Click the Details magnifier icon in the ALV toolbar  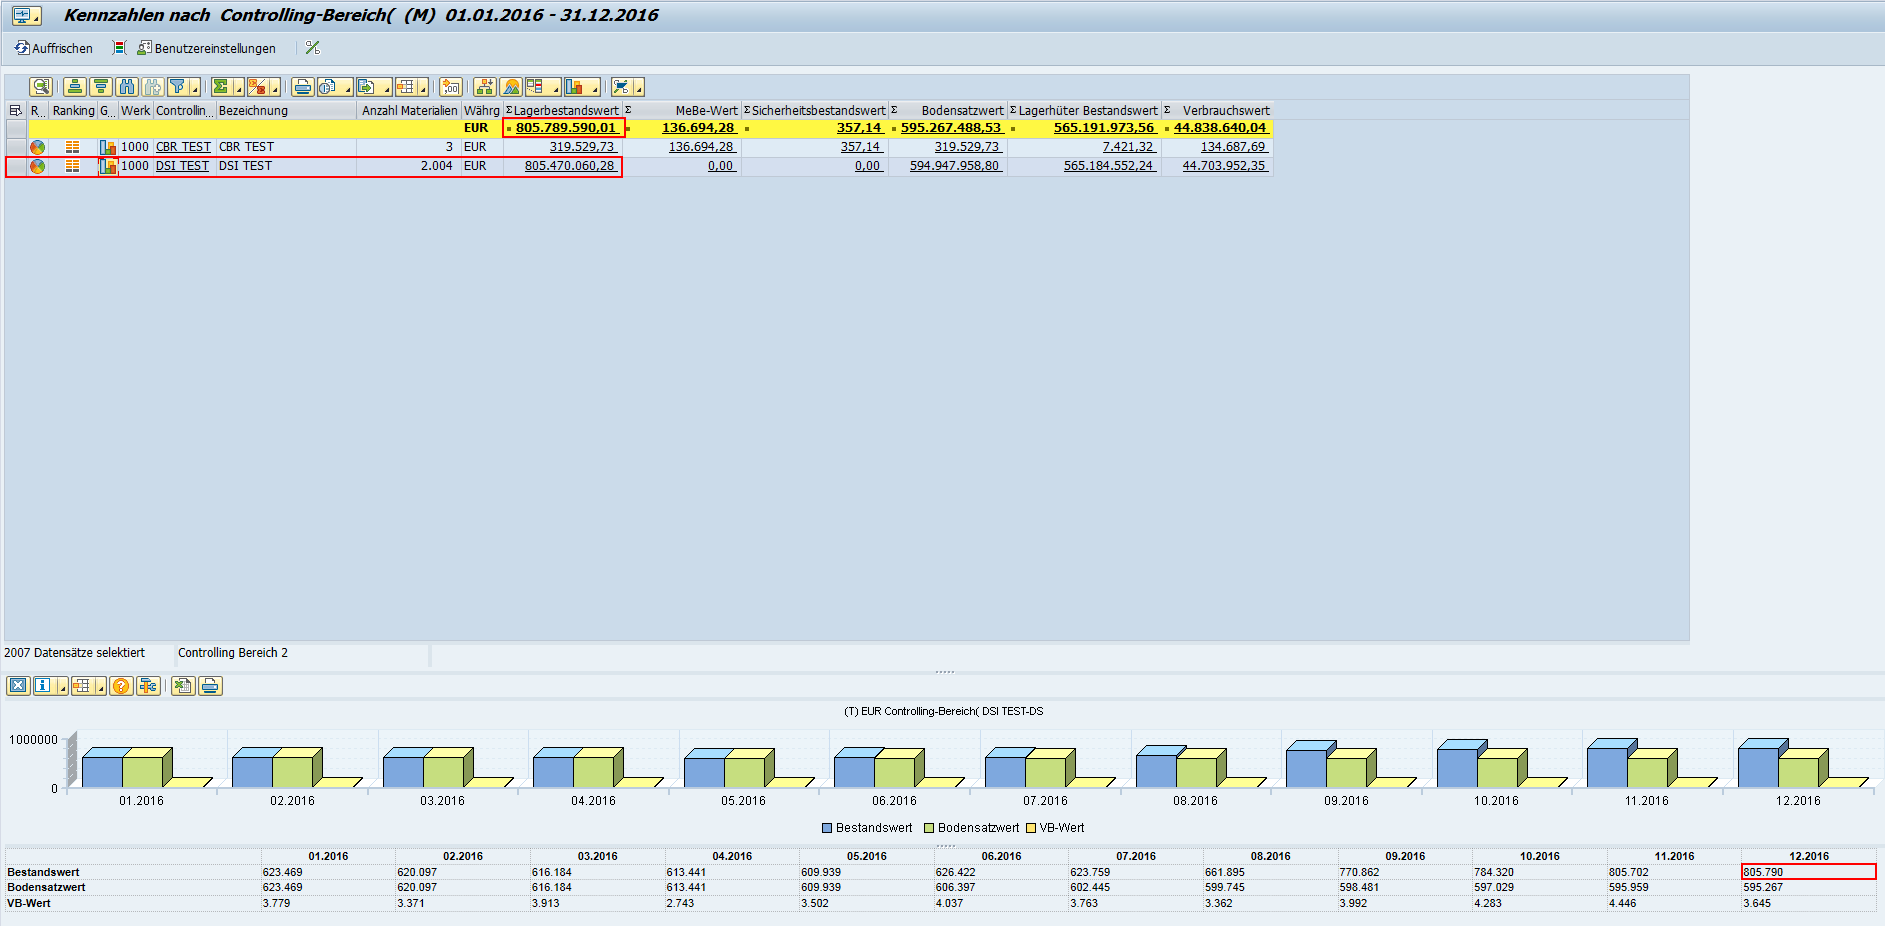tap(40, 87)
